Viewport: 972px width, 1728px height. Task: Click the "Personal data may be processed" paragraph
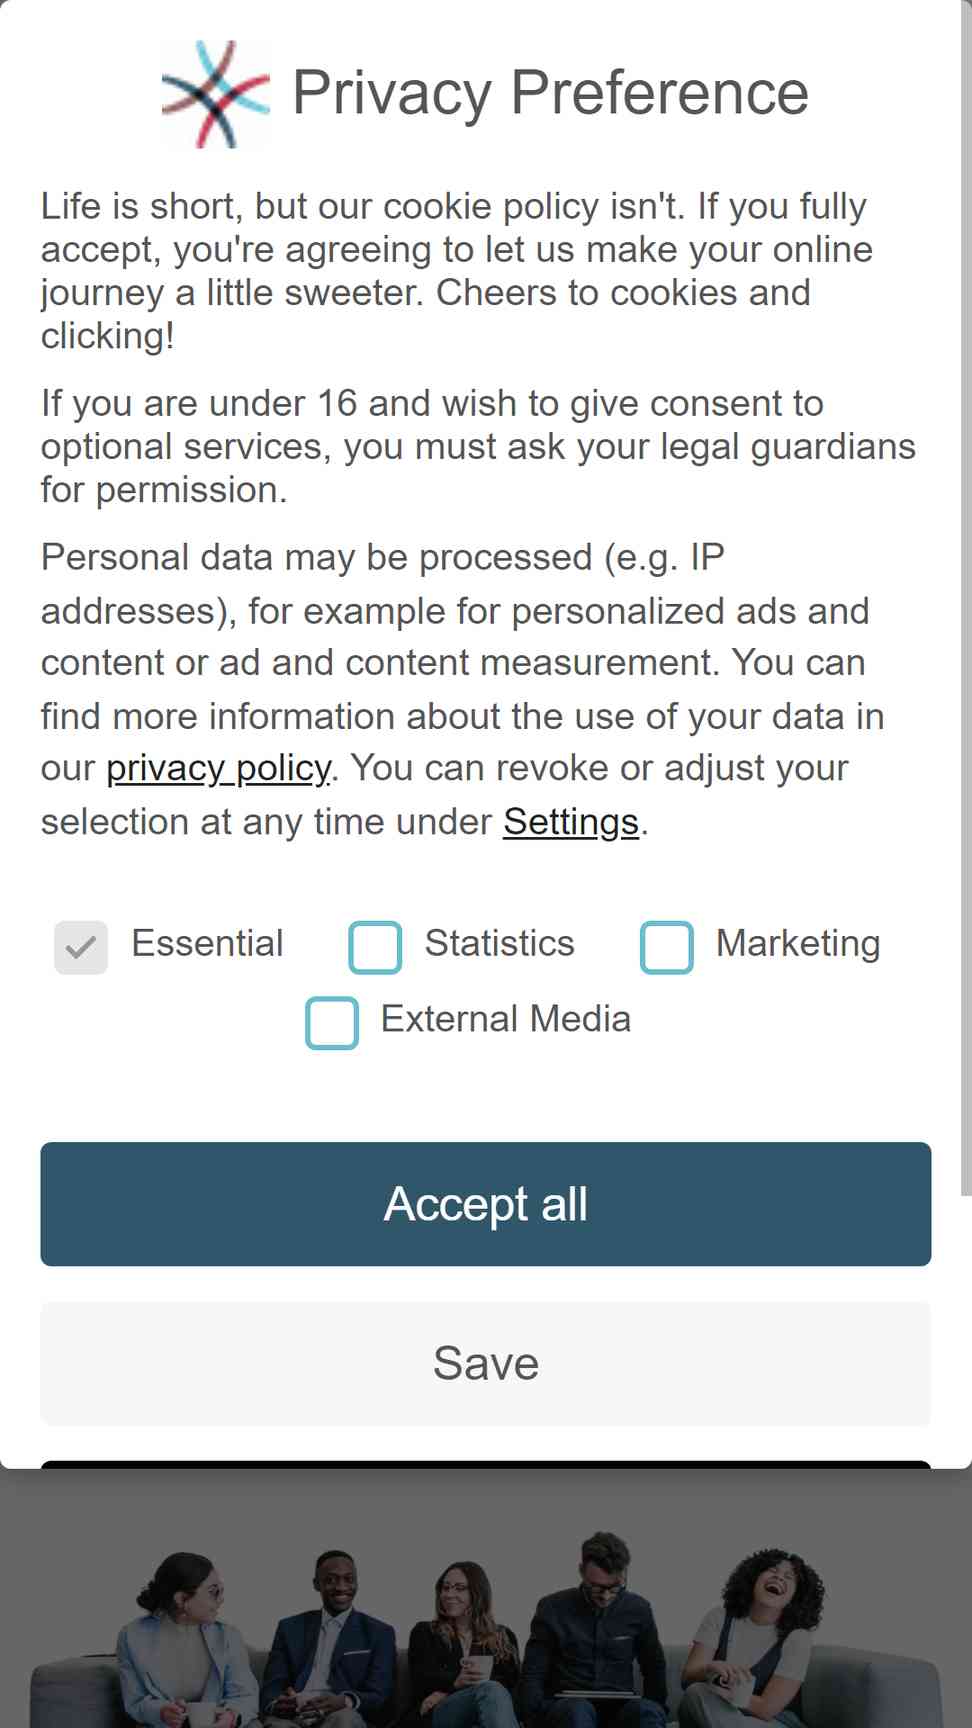462,690
